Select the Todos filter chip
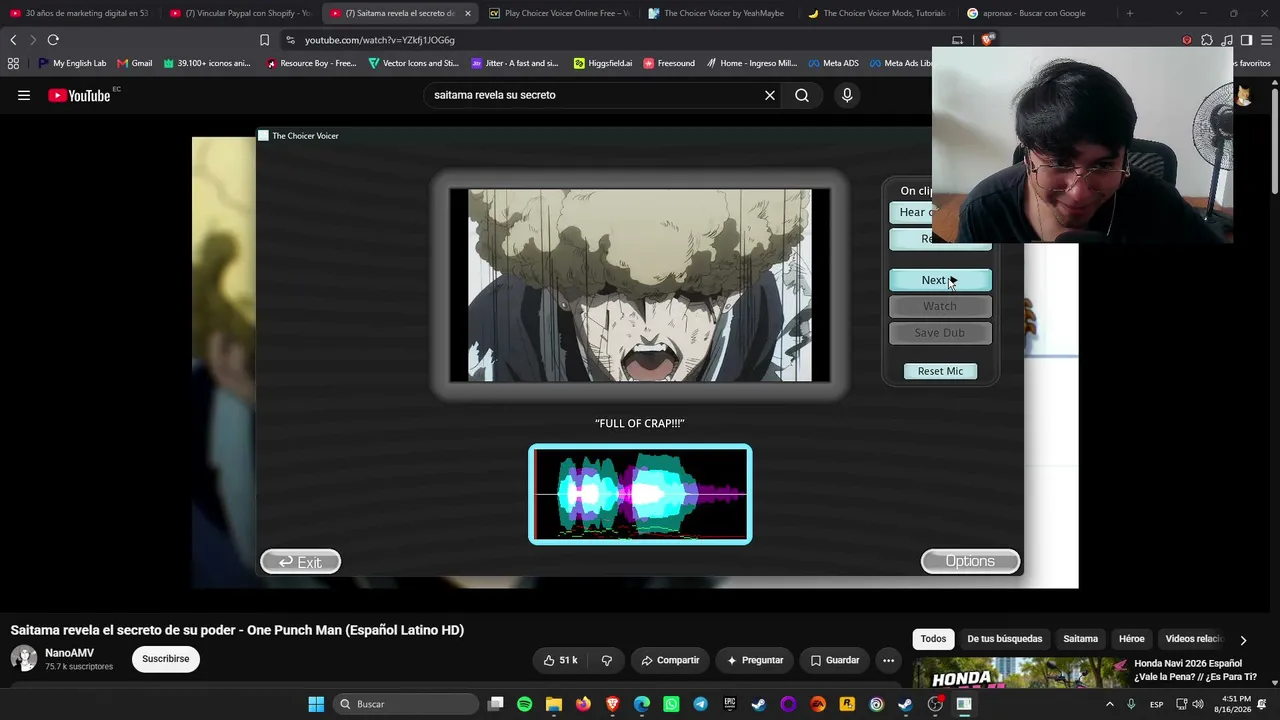Image resolution: width=1280 pixels, height=720 pixels. click(x=933, y=639)
